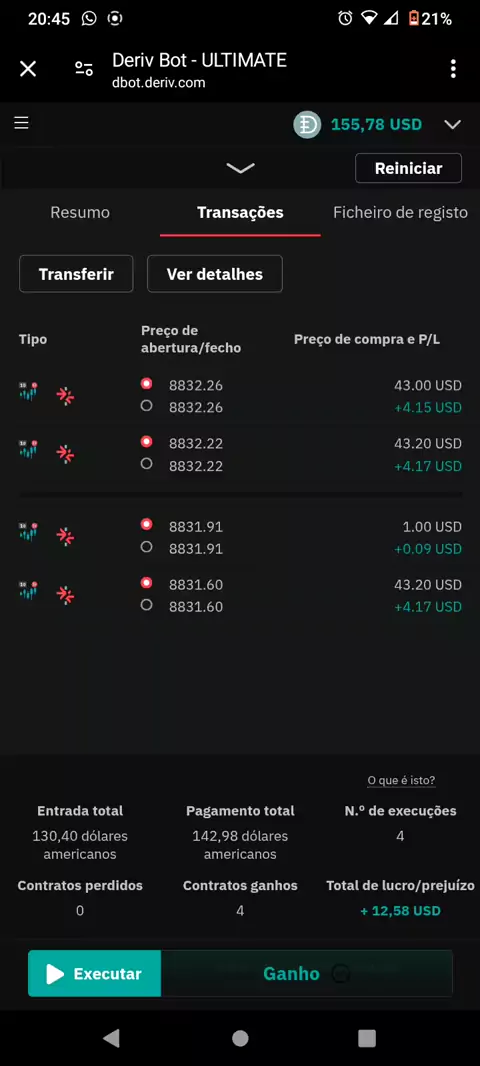Screen dimensions: 480x1066
Task: Click the market icon of the 8832.26 trade
Action: point(29,393)
